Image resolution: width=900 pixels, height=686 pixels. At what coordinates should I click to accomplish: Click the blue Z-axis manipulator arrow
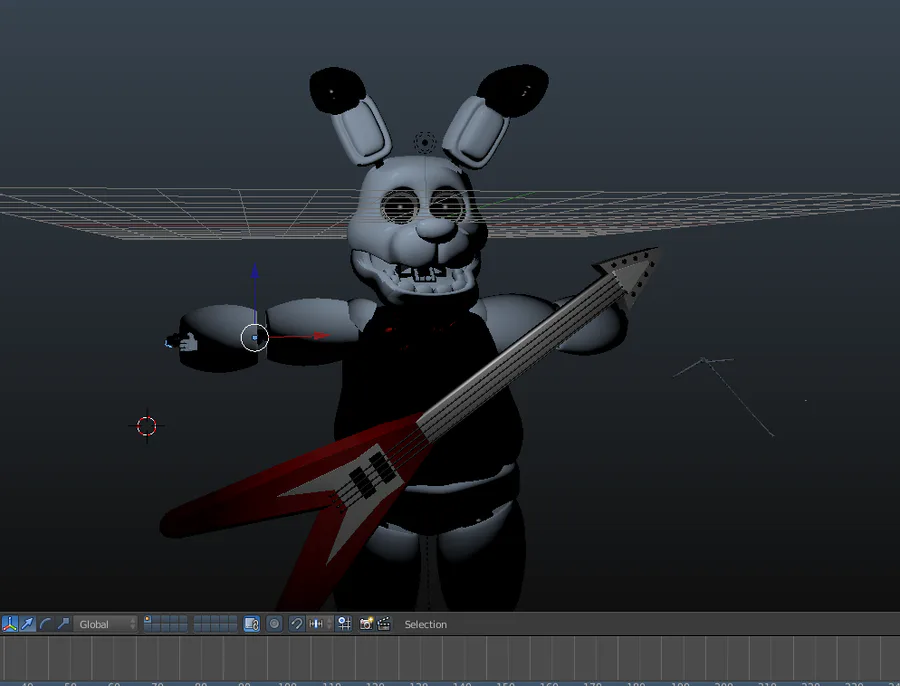click(255, 272)
